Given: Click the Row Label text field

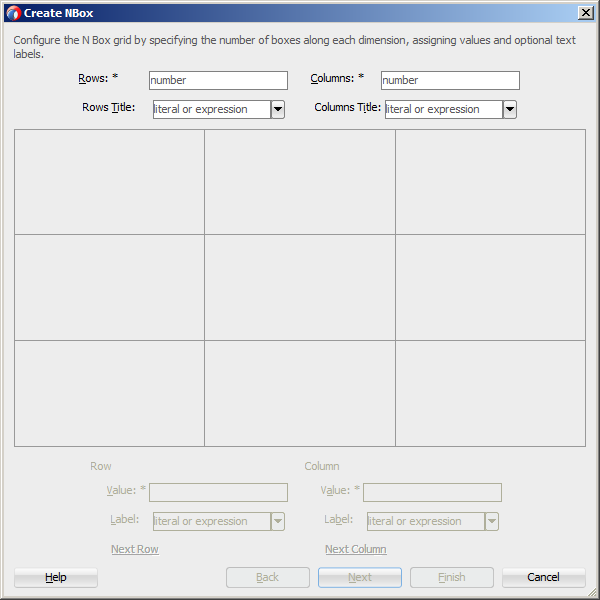Looking at the screenshot, I should 212,522.
